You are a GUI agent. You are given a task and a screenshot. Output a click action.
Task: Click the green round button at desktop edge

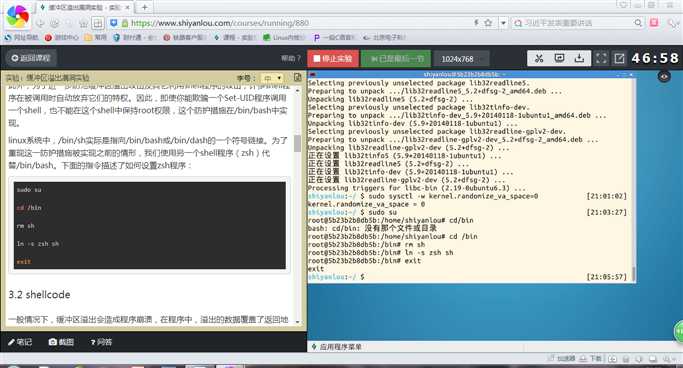tap(678, 332)
